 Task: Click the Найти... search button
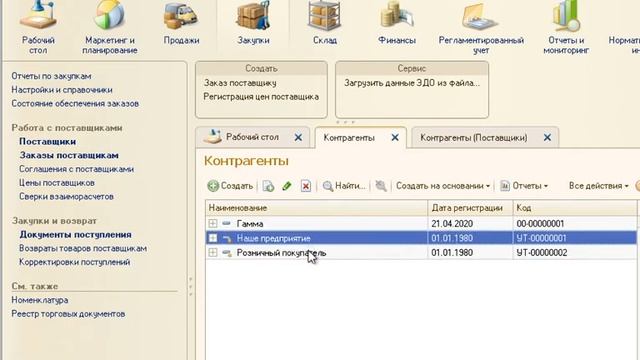(x=344, y=186)
